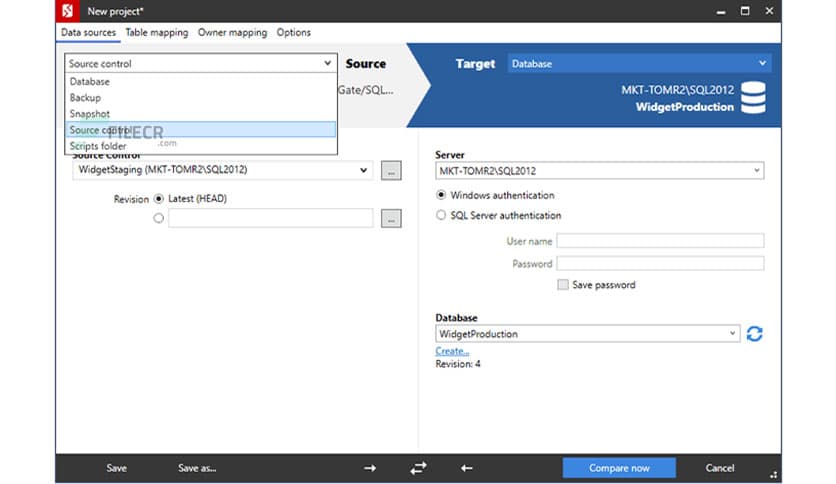The height and width of the screenshot is (484, 836).
Task: Choose SQL Server authentication
Action: tap(441, 215)
